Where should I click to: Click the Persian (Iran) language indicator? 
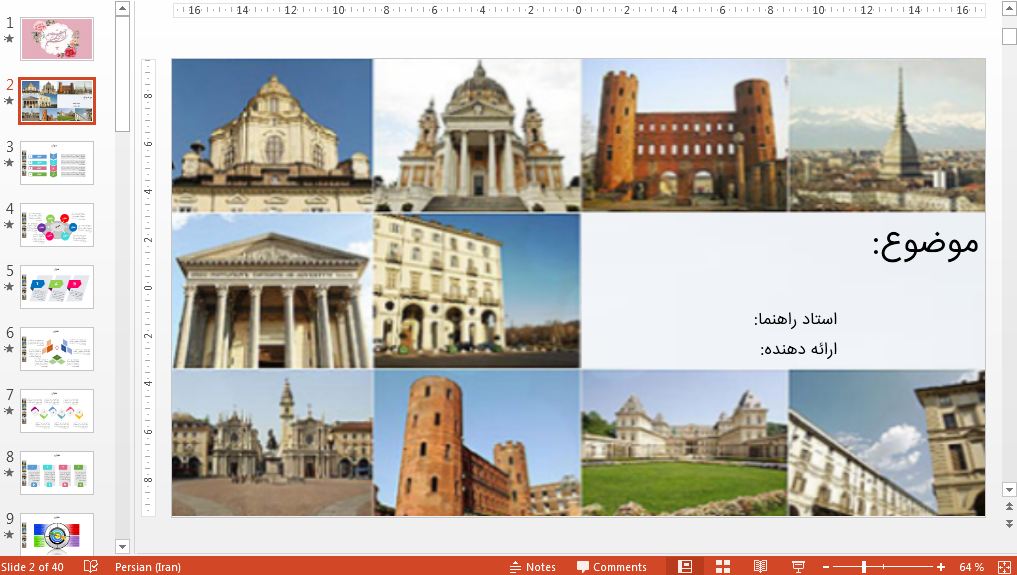coord(147,567)
